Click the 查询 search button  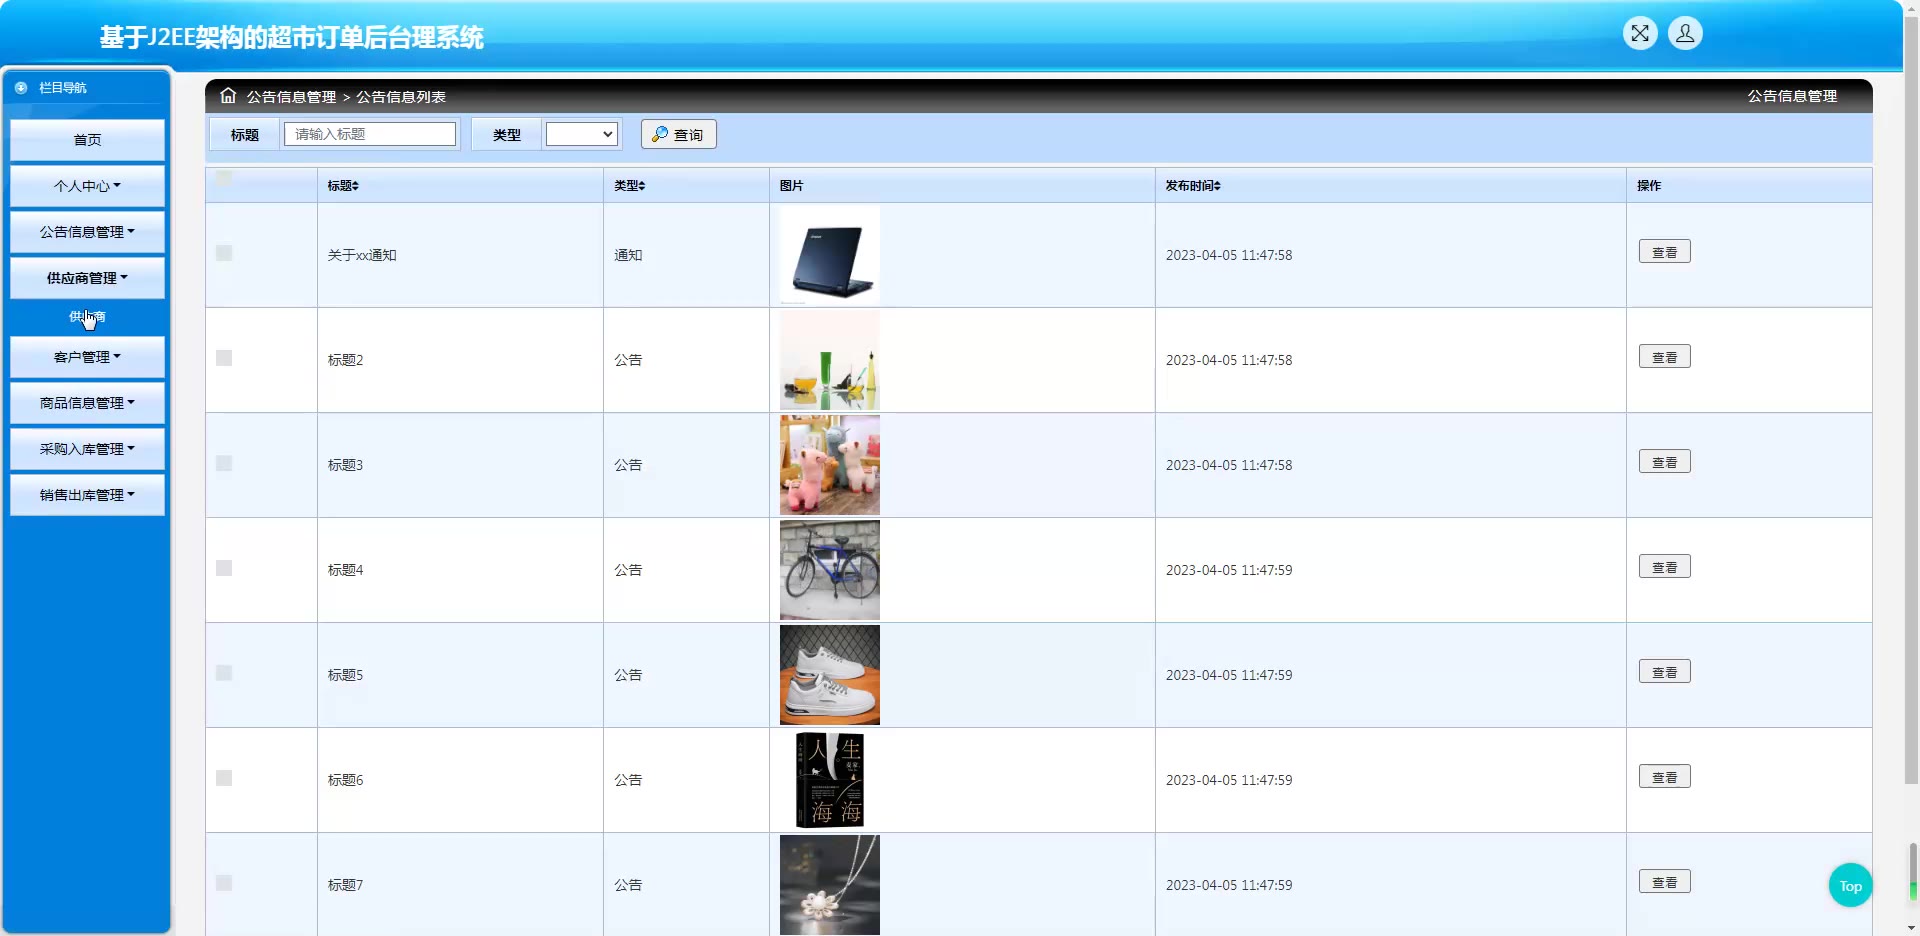point(679,134)
